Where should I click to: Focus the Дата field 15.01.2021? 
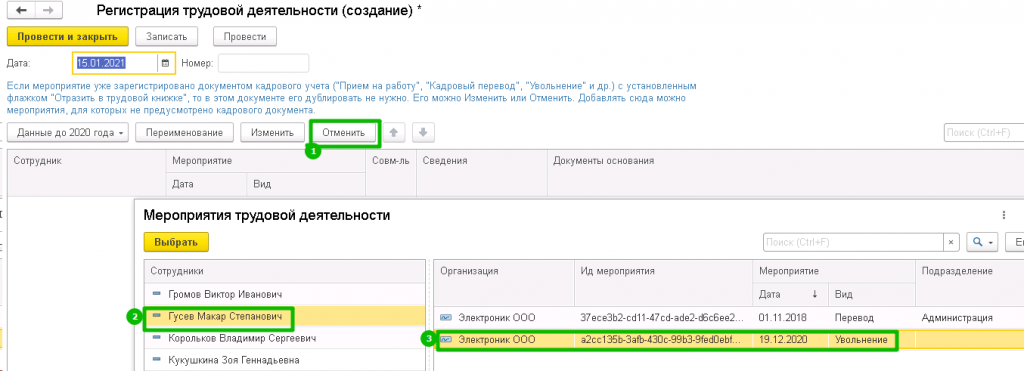click(115, 63)
